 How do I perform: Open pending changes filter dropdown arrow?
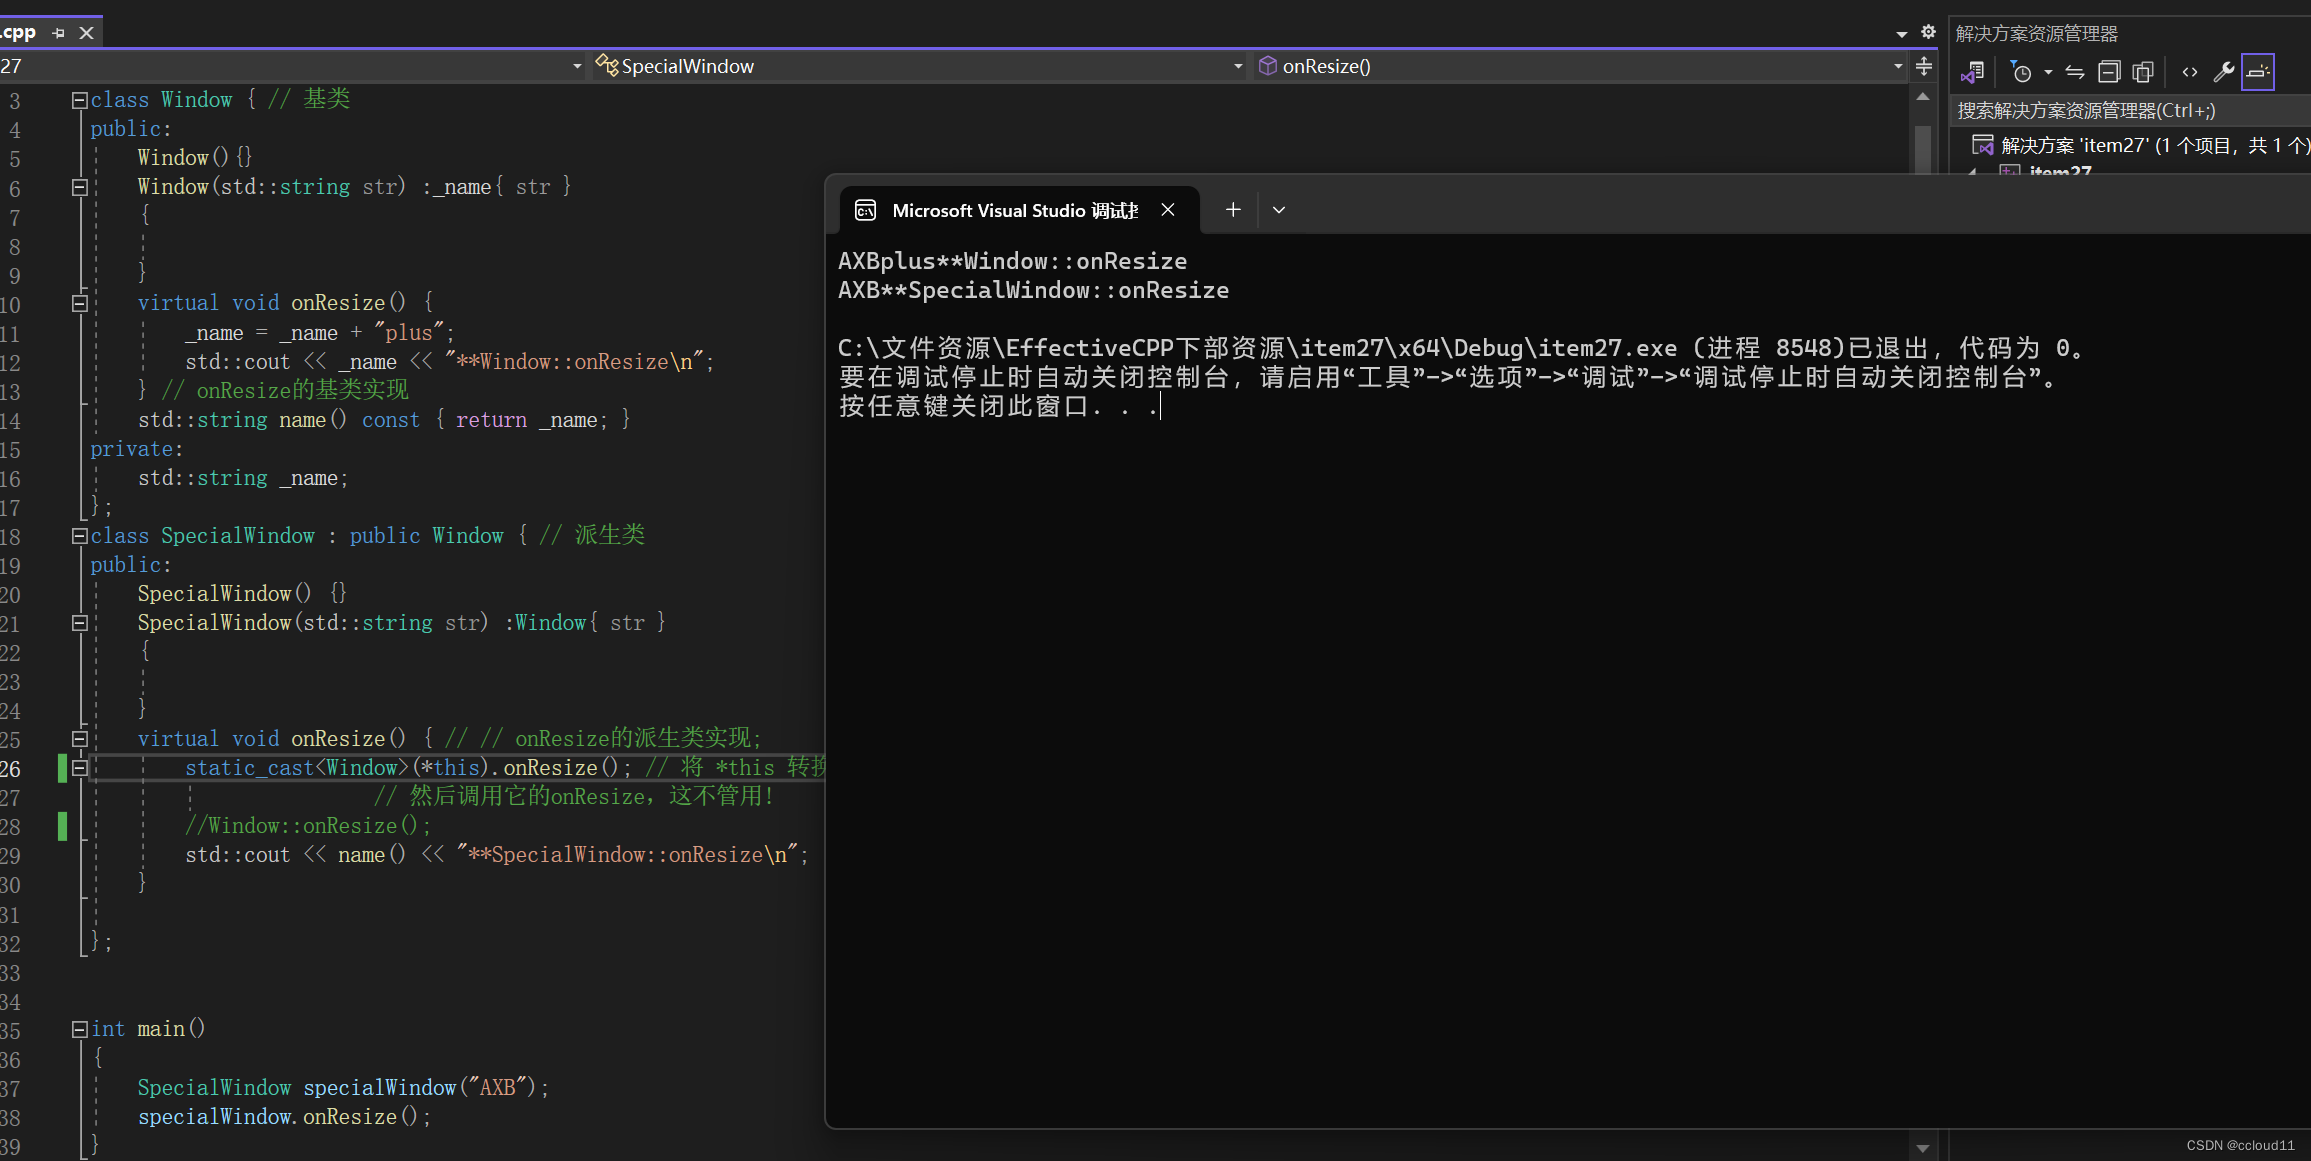coord(2048,72)
